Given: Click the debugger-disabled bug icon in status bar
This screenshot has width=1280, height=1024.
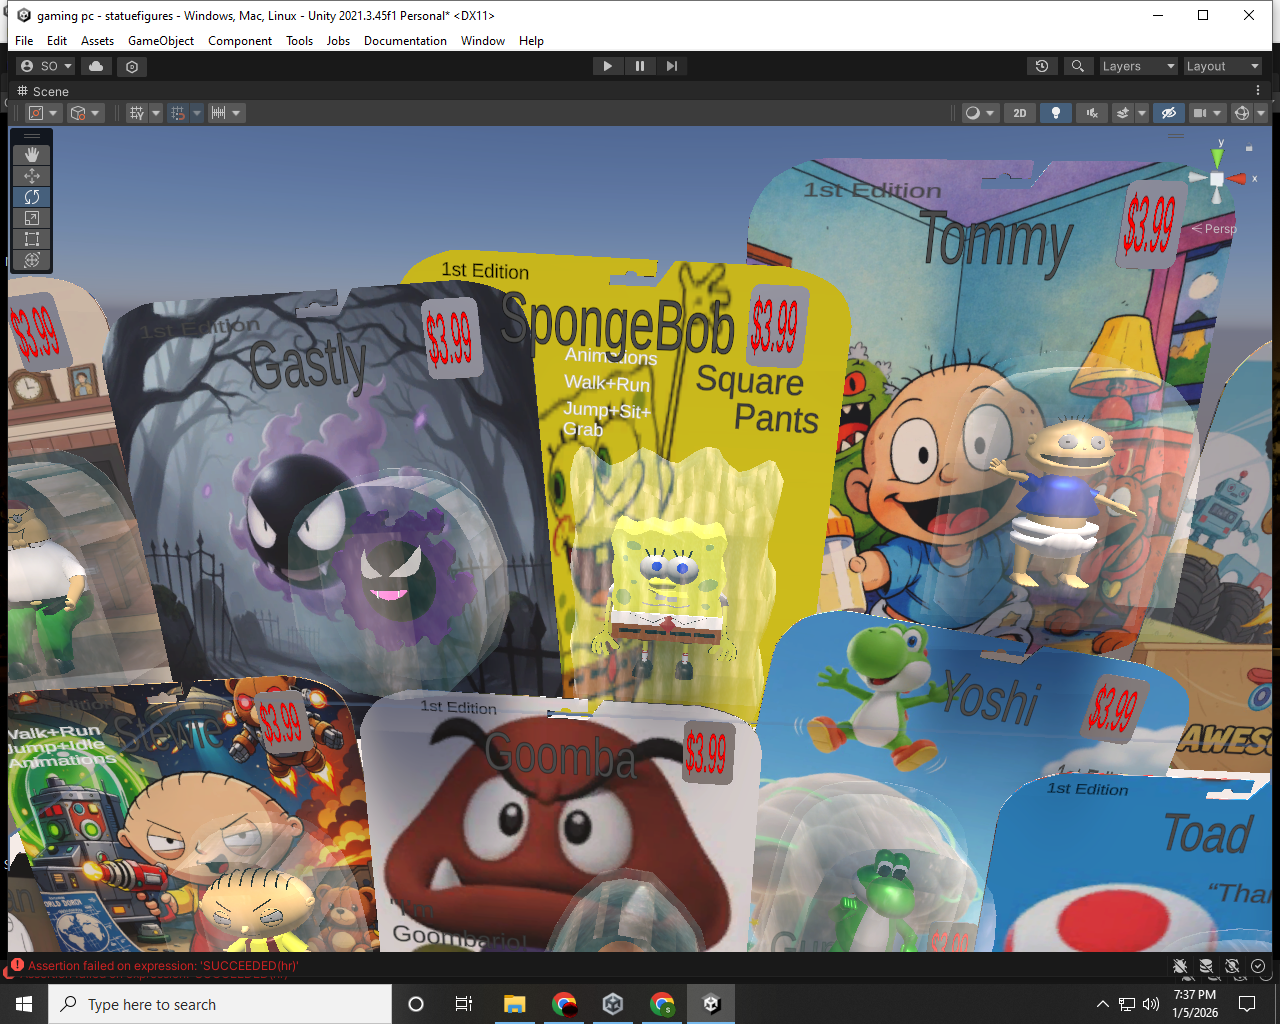Looking at the screenshot, I should point(1180,966).
